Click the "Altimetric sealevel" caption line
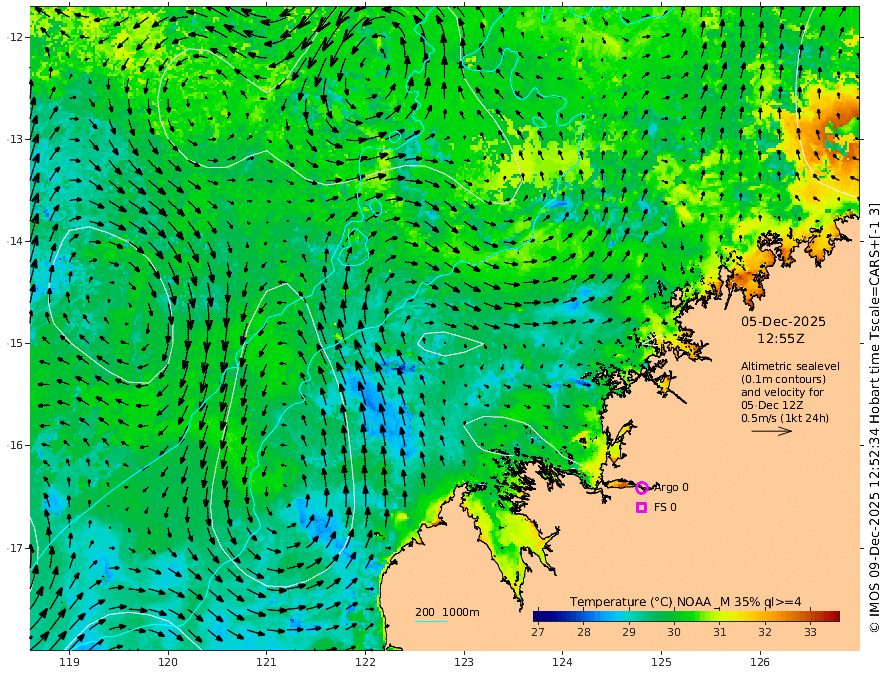This screenshot has height=680, width=880. pos(790,366)
